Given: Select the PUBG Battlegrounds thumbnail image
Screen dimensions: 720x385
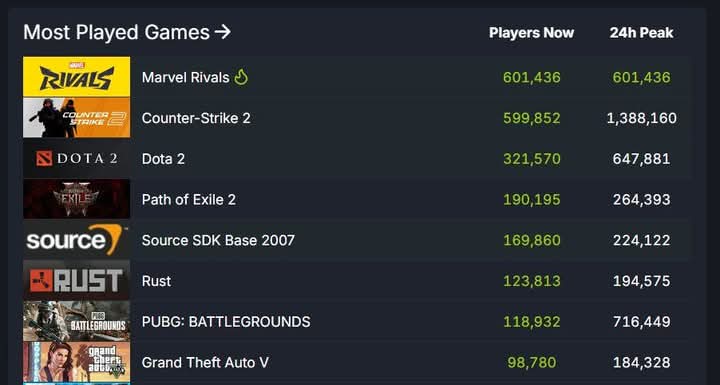Looking at the screenshot, I should click(77, 321).
